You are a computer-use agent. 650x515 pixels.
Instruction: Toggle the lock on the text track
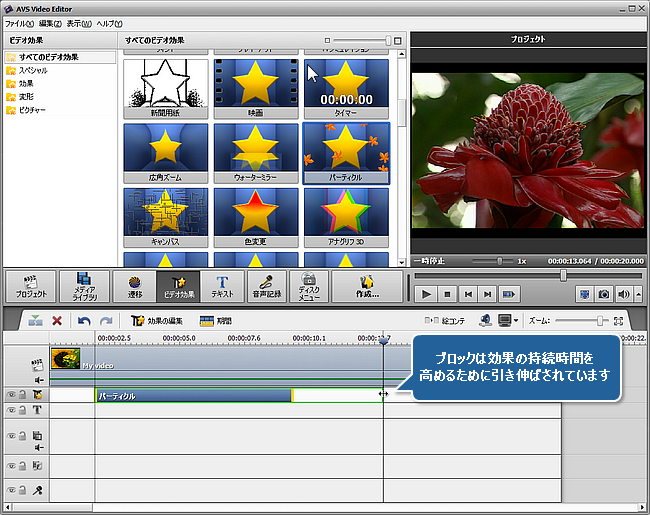[24, 411]
